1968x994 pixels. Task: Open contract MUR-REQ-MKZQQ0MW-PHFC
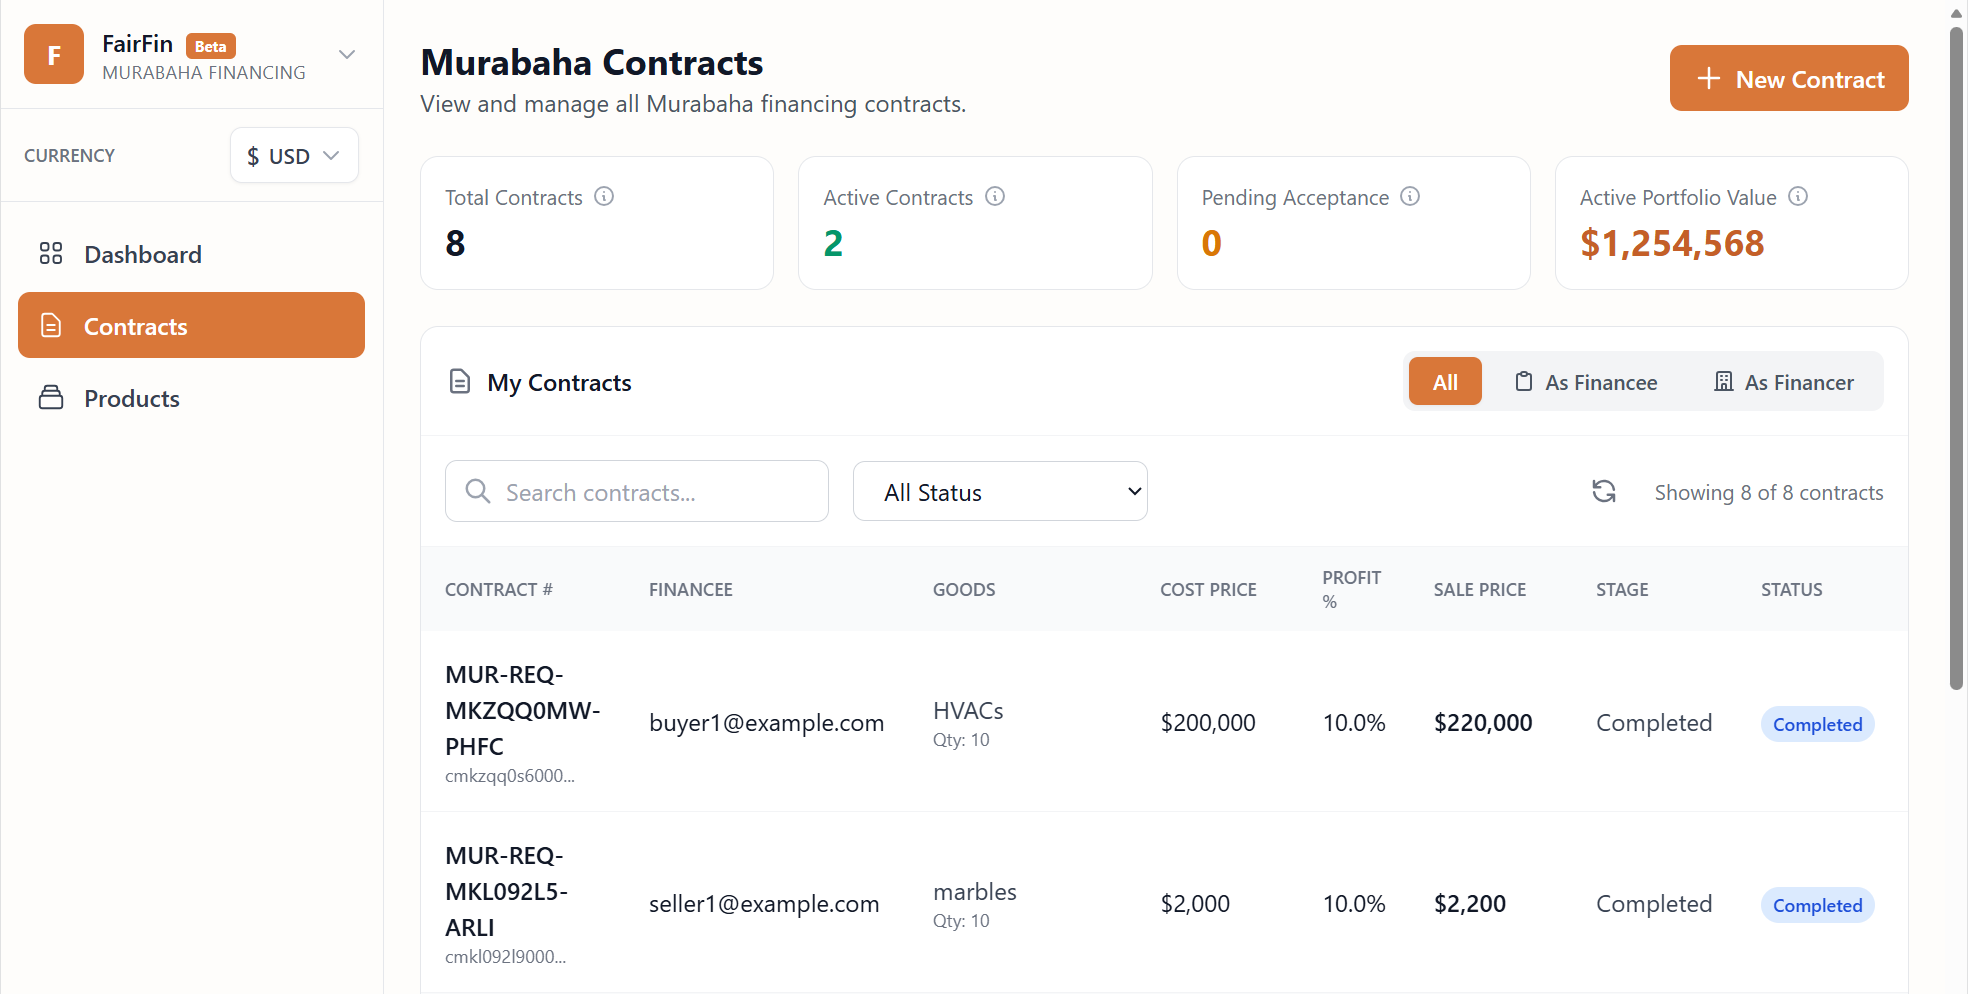coord(522,711)
